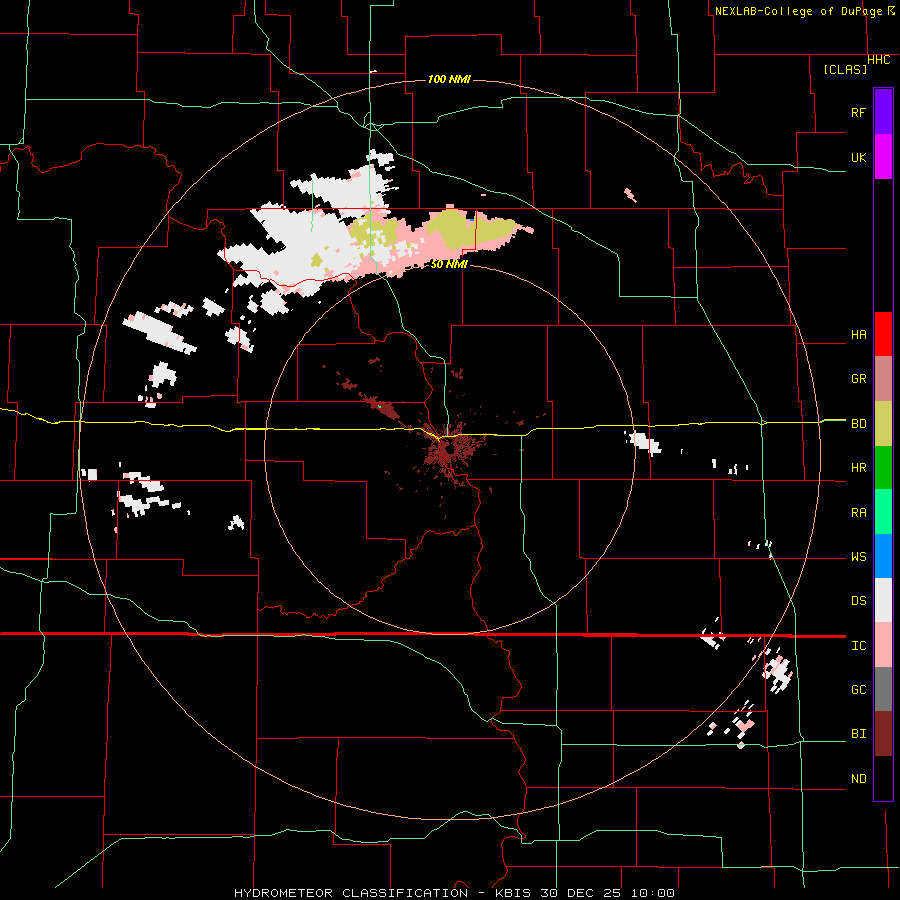Click the HHC product label
The height and width of the screenshot is (900, 900).
coord(878,60)
